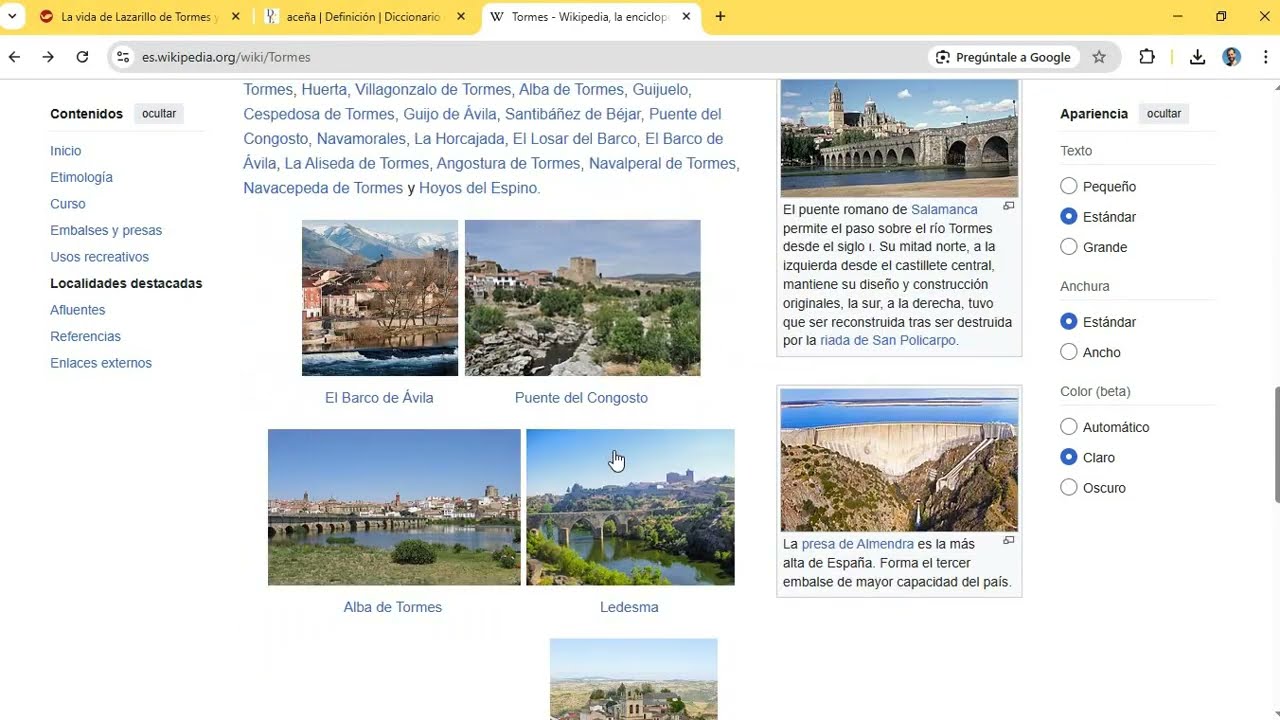The image size is (1280, 720).
Task: Select the Pequeño text size option
Action: [x=1069, y=186]
